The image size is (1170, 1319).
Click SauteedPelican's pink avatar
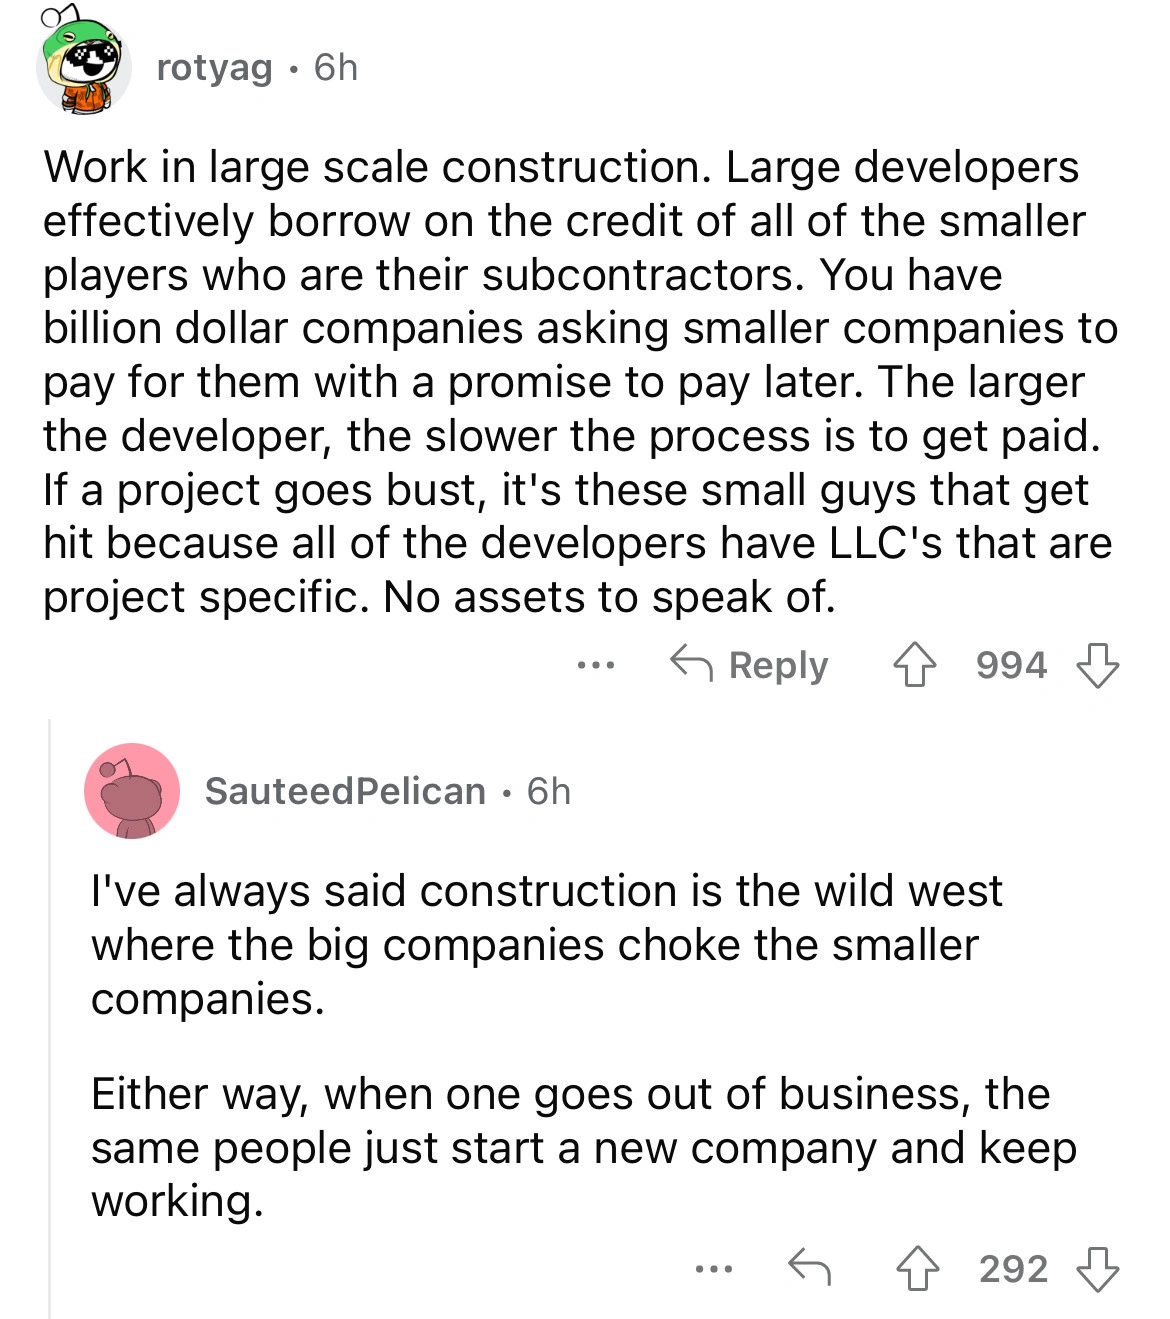(132, 791)
